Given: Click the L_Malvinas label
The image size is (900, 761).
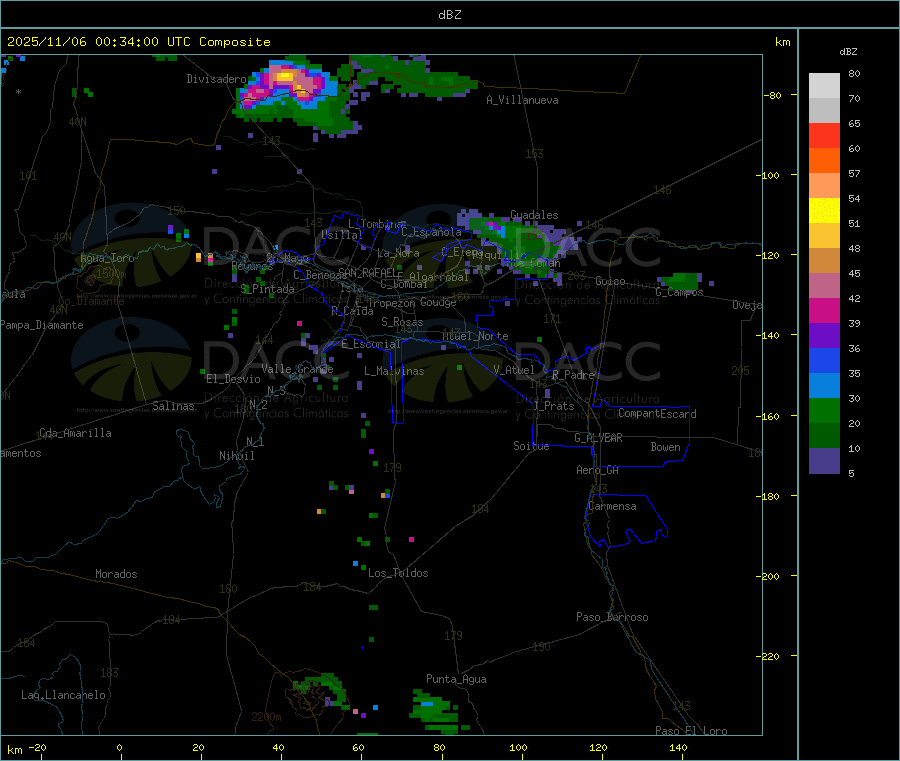Looking at the screenshot, I should (x=394, y=371).
